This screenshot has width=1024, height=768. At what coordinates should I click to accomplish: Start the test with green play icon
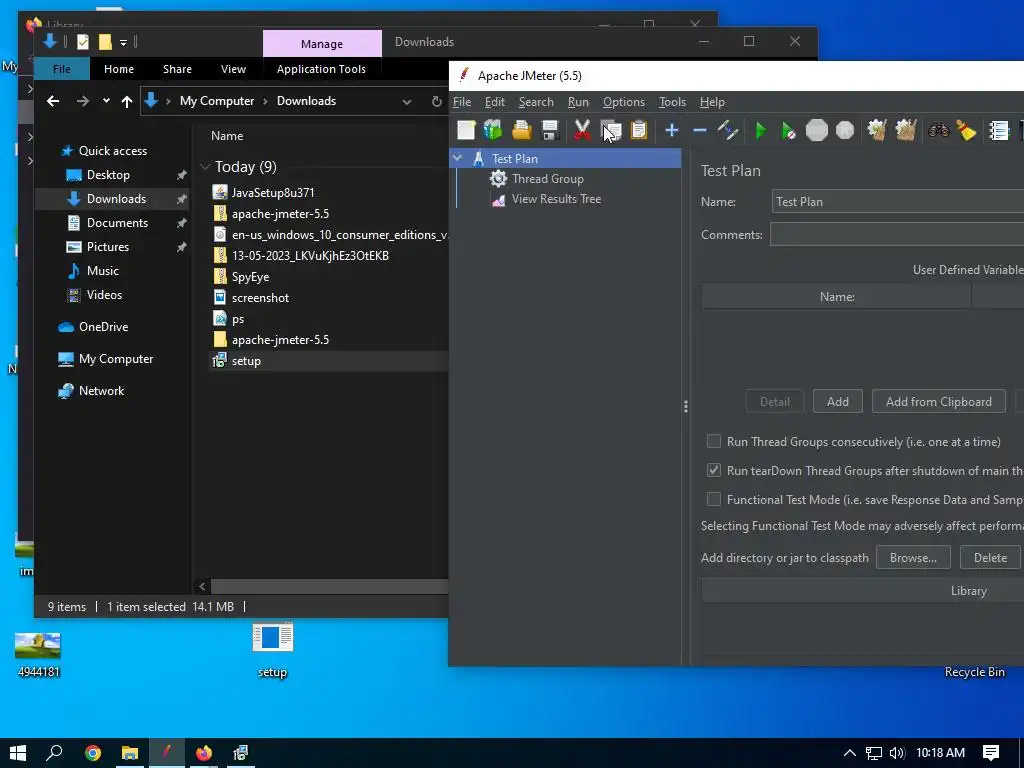pos(760,130)
